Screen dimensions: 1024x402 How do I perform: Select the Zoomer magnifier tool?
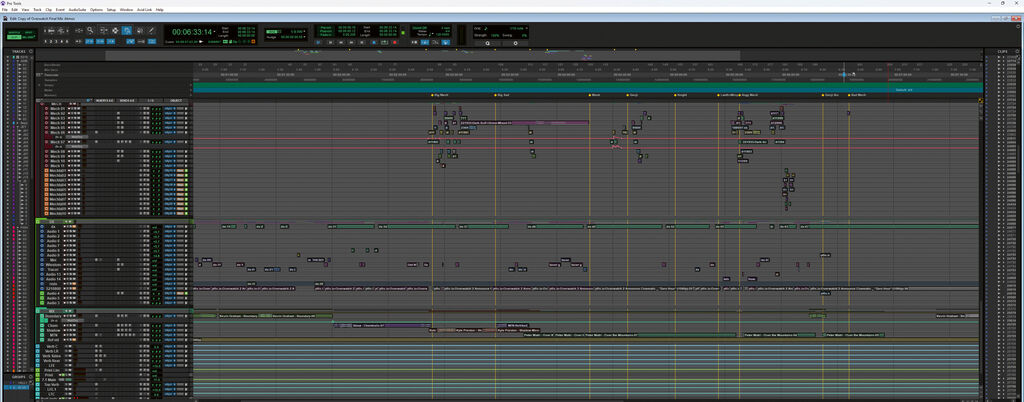90,30
